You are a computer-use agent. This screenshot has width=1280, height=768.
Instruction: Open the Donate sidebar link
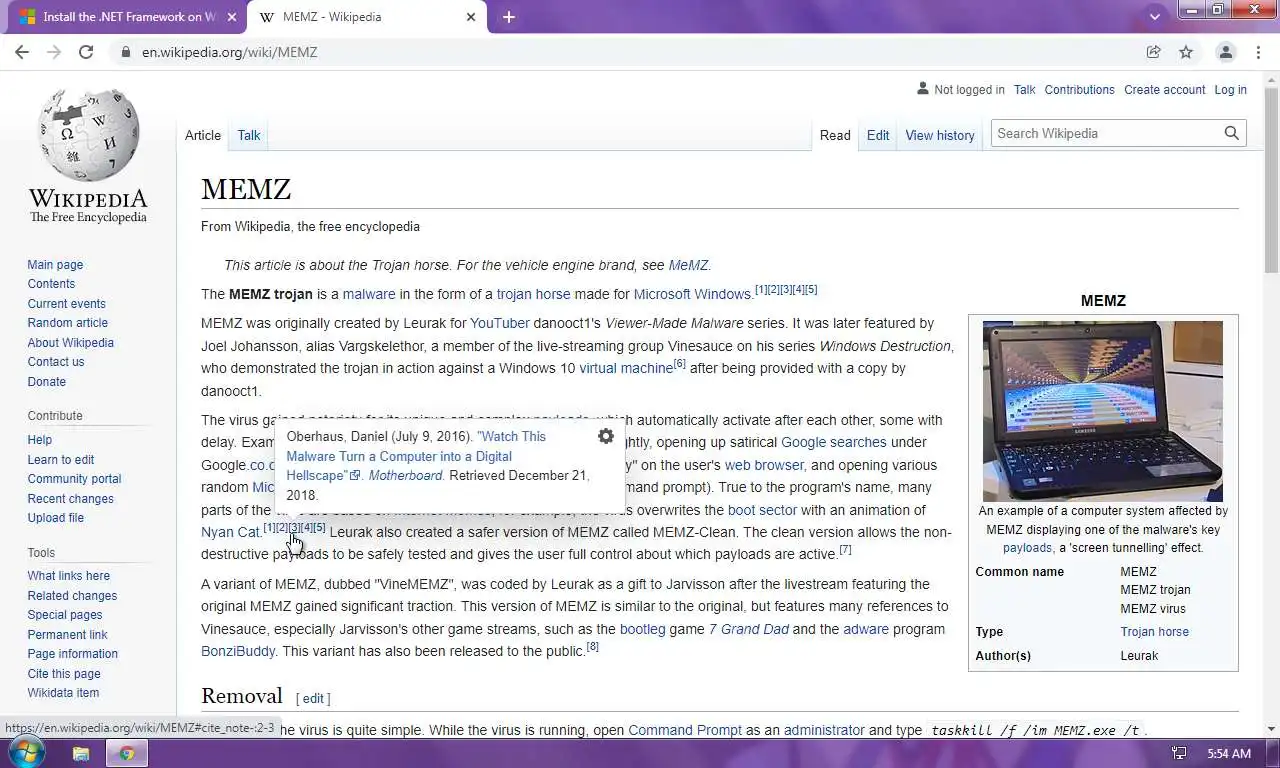coord(46,382)
